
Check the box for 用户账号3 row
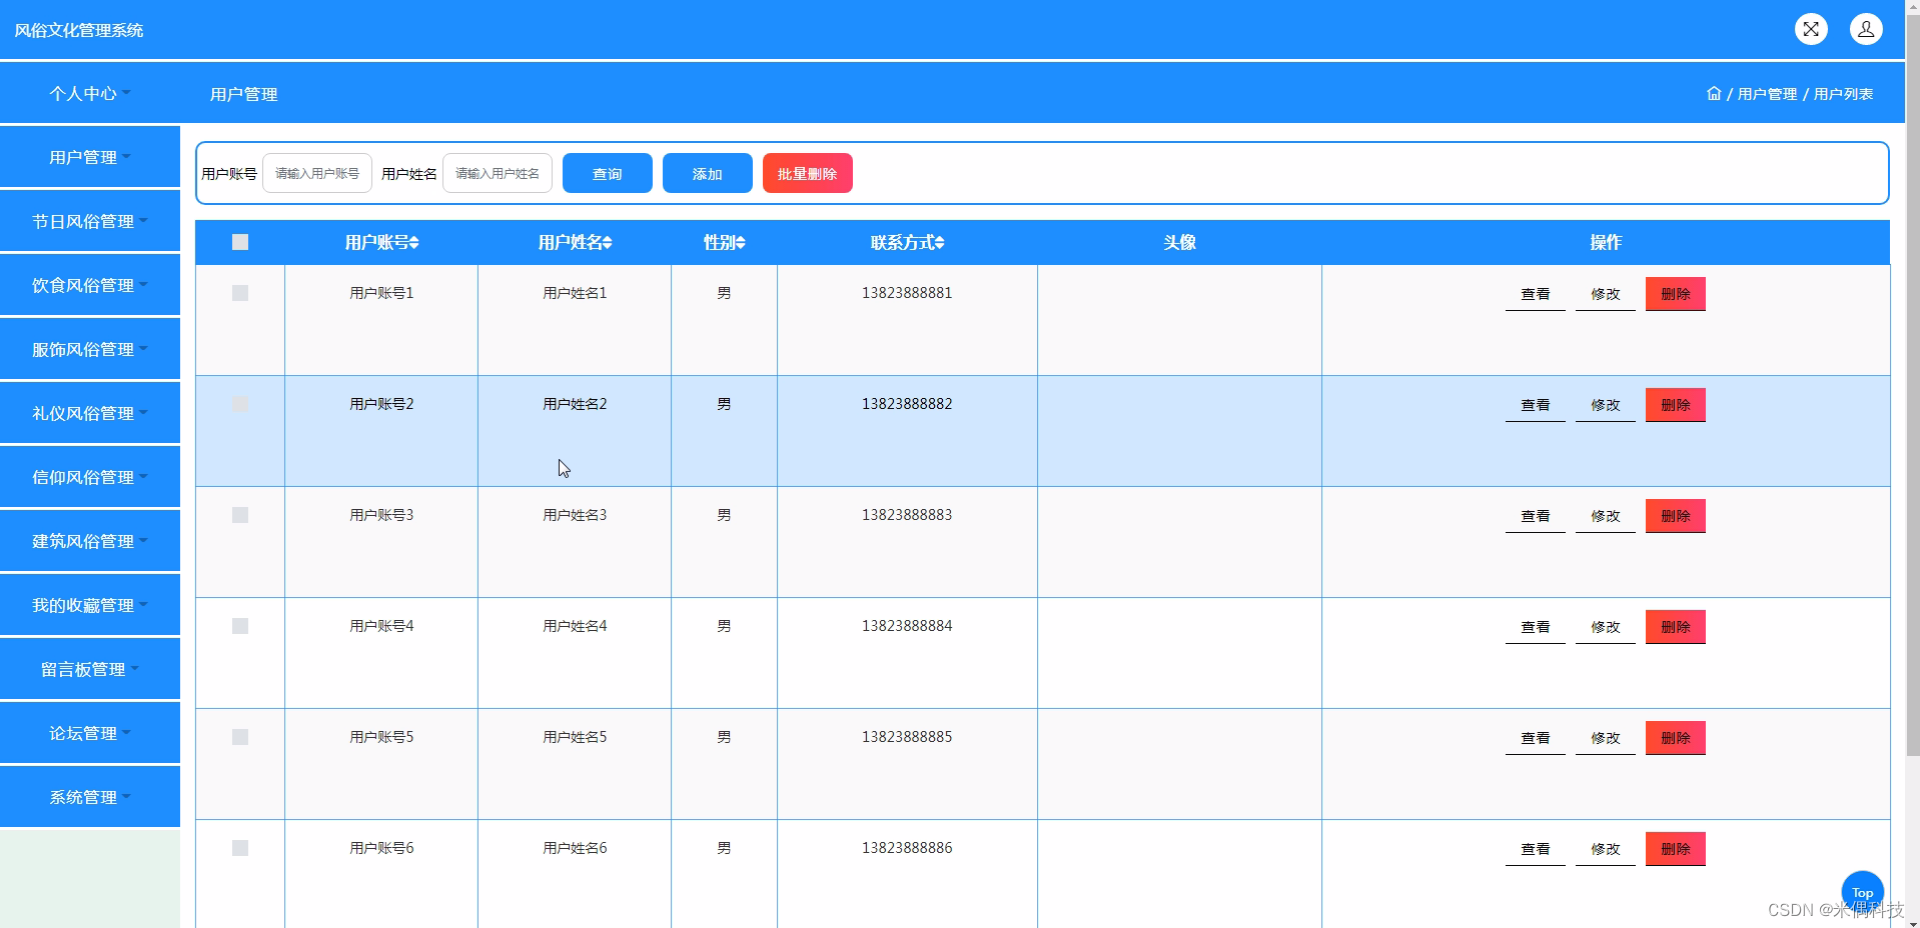(x=240, y=515)
